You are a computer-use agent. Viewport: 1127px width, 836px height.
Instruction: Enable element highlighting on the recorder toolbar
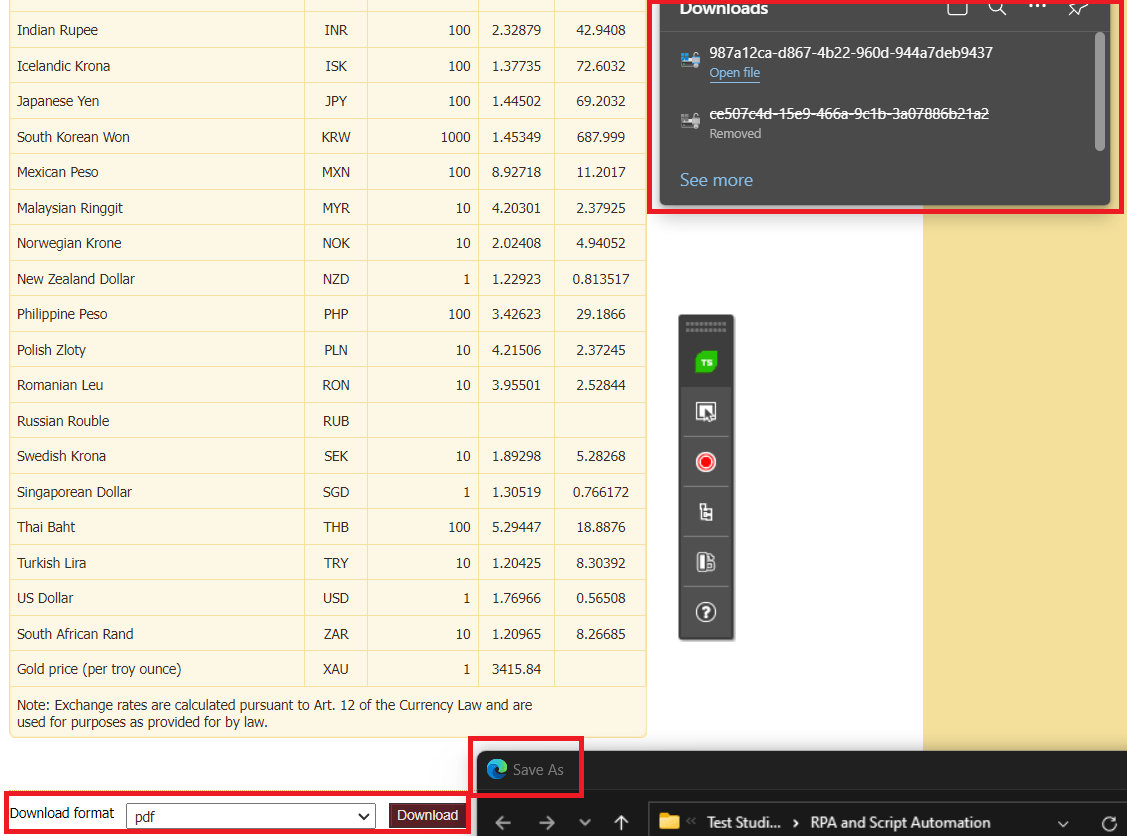pyautogui.click(x=706, y=412)
